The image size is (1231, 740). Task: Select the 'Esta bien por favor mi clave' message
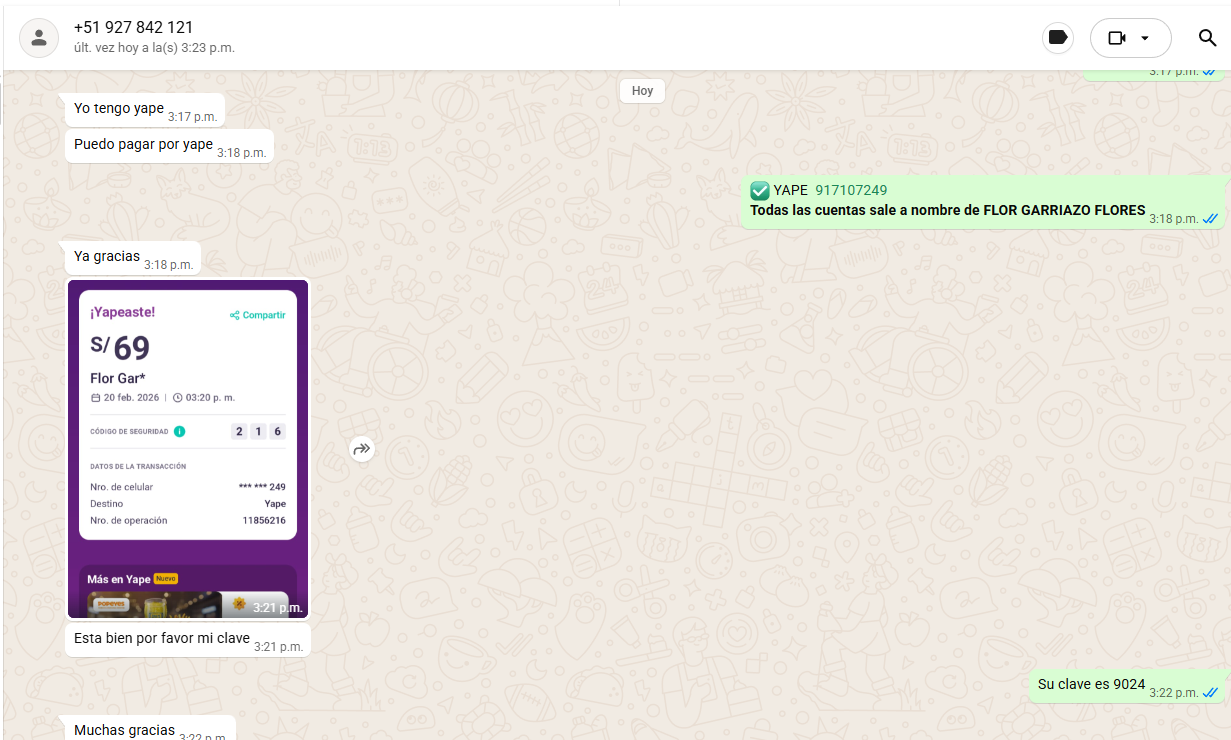[161, 638]
